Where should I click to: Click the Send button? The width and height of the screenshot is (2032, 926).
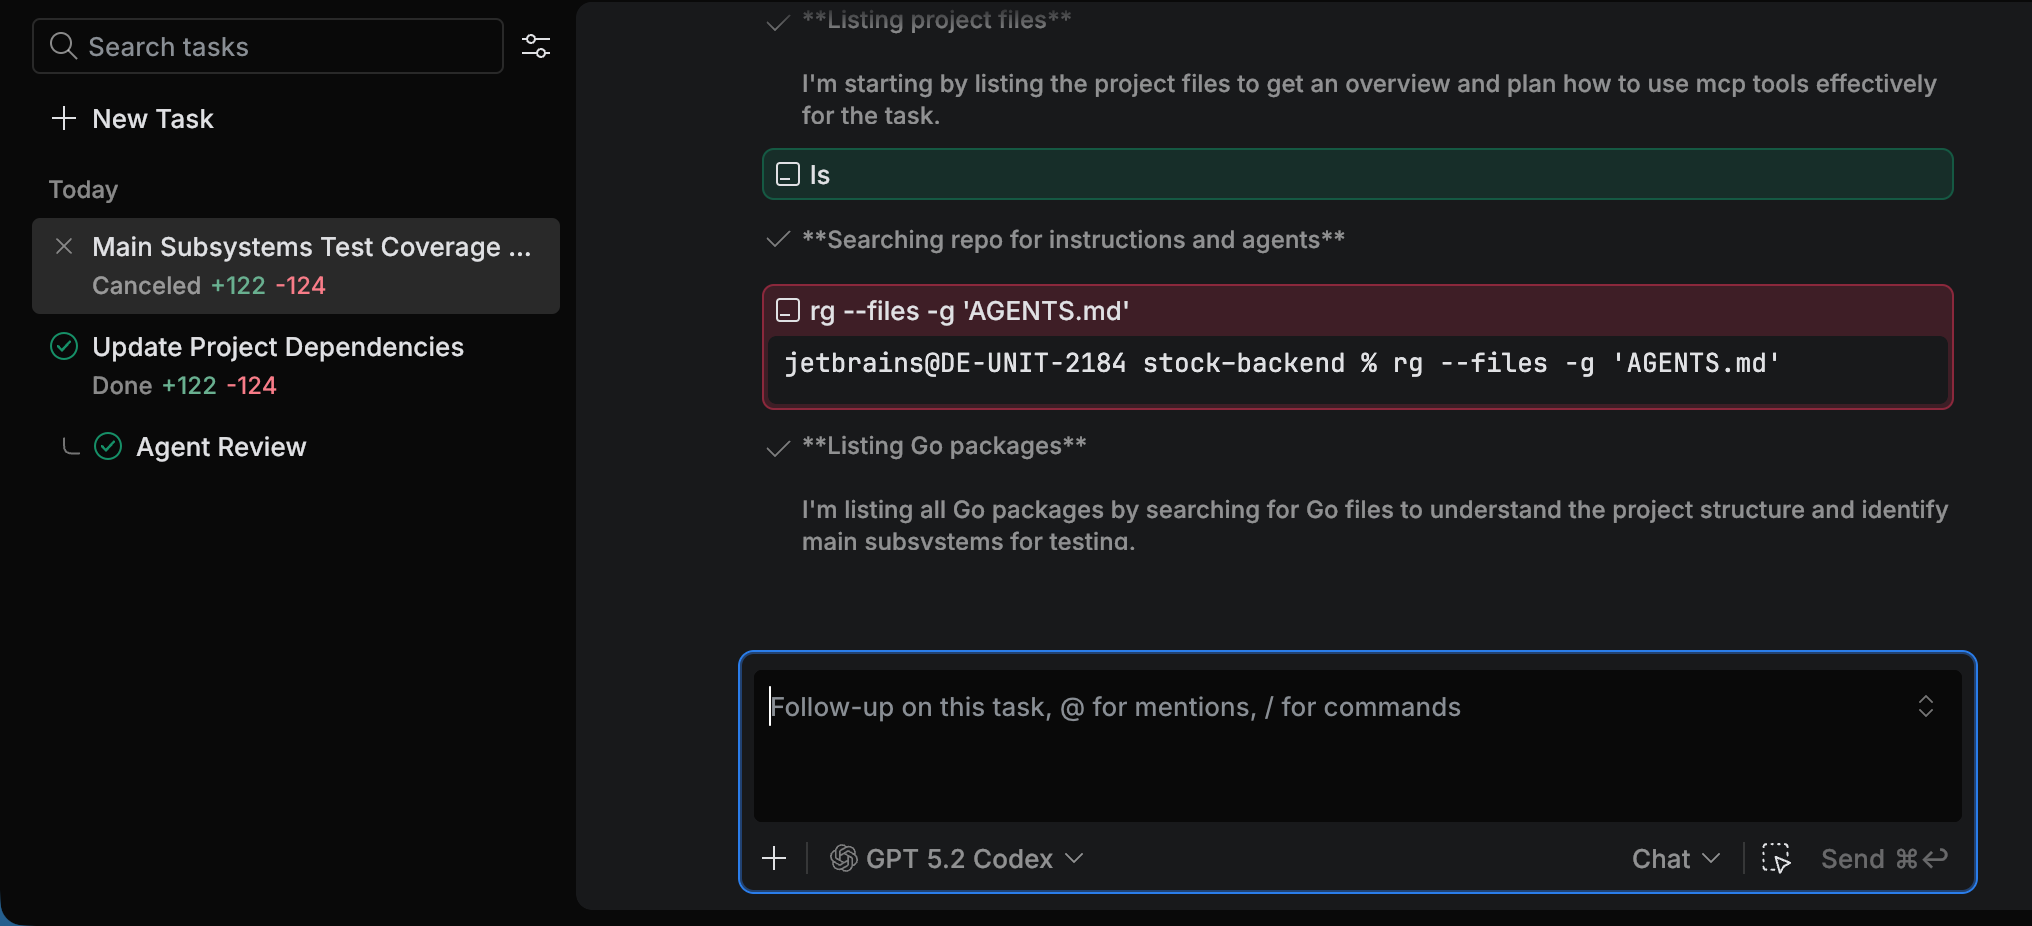pyautogui.click(x=1851, y=858)
